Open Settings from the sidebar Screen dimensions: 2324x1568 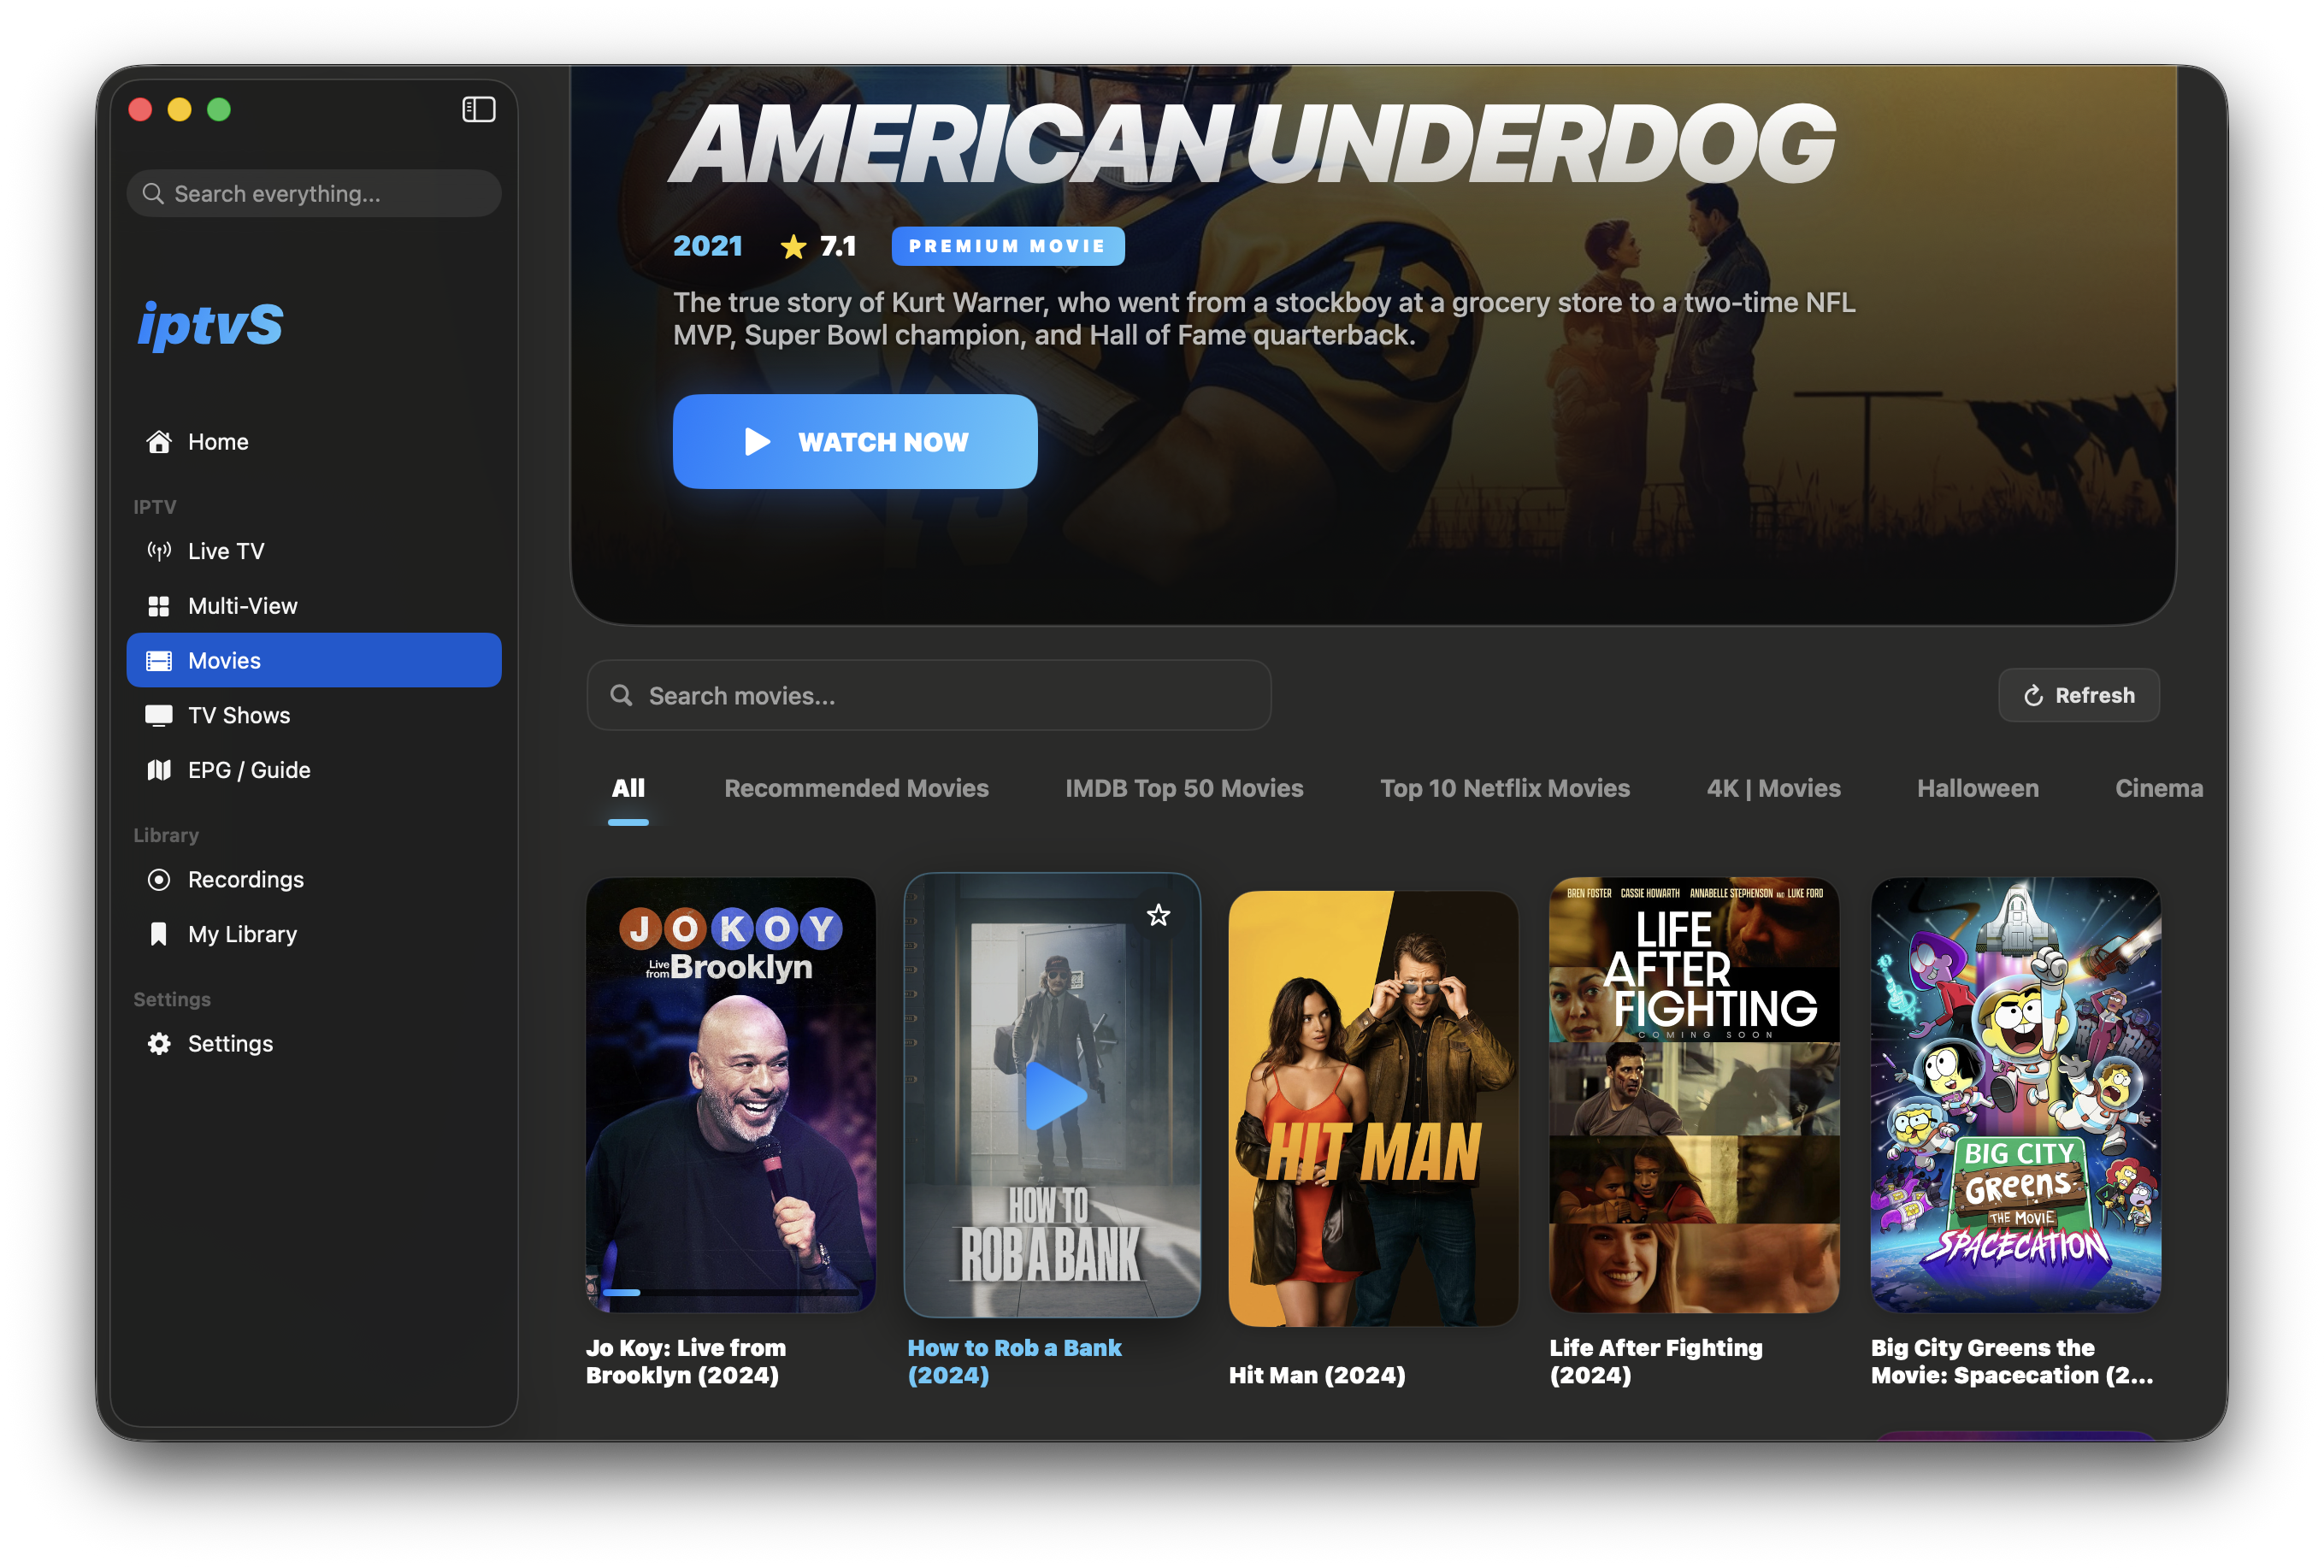(x=314, y=1044)
